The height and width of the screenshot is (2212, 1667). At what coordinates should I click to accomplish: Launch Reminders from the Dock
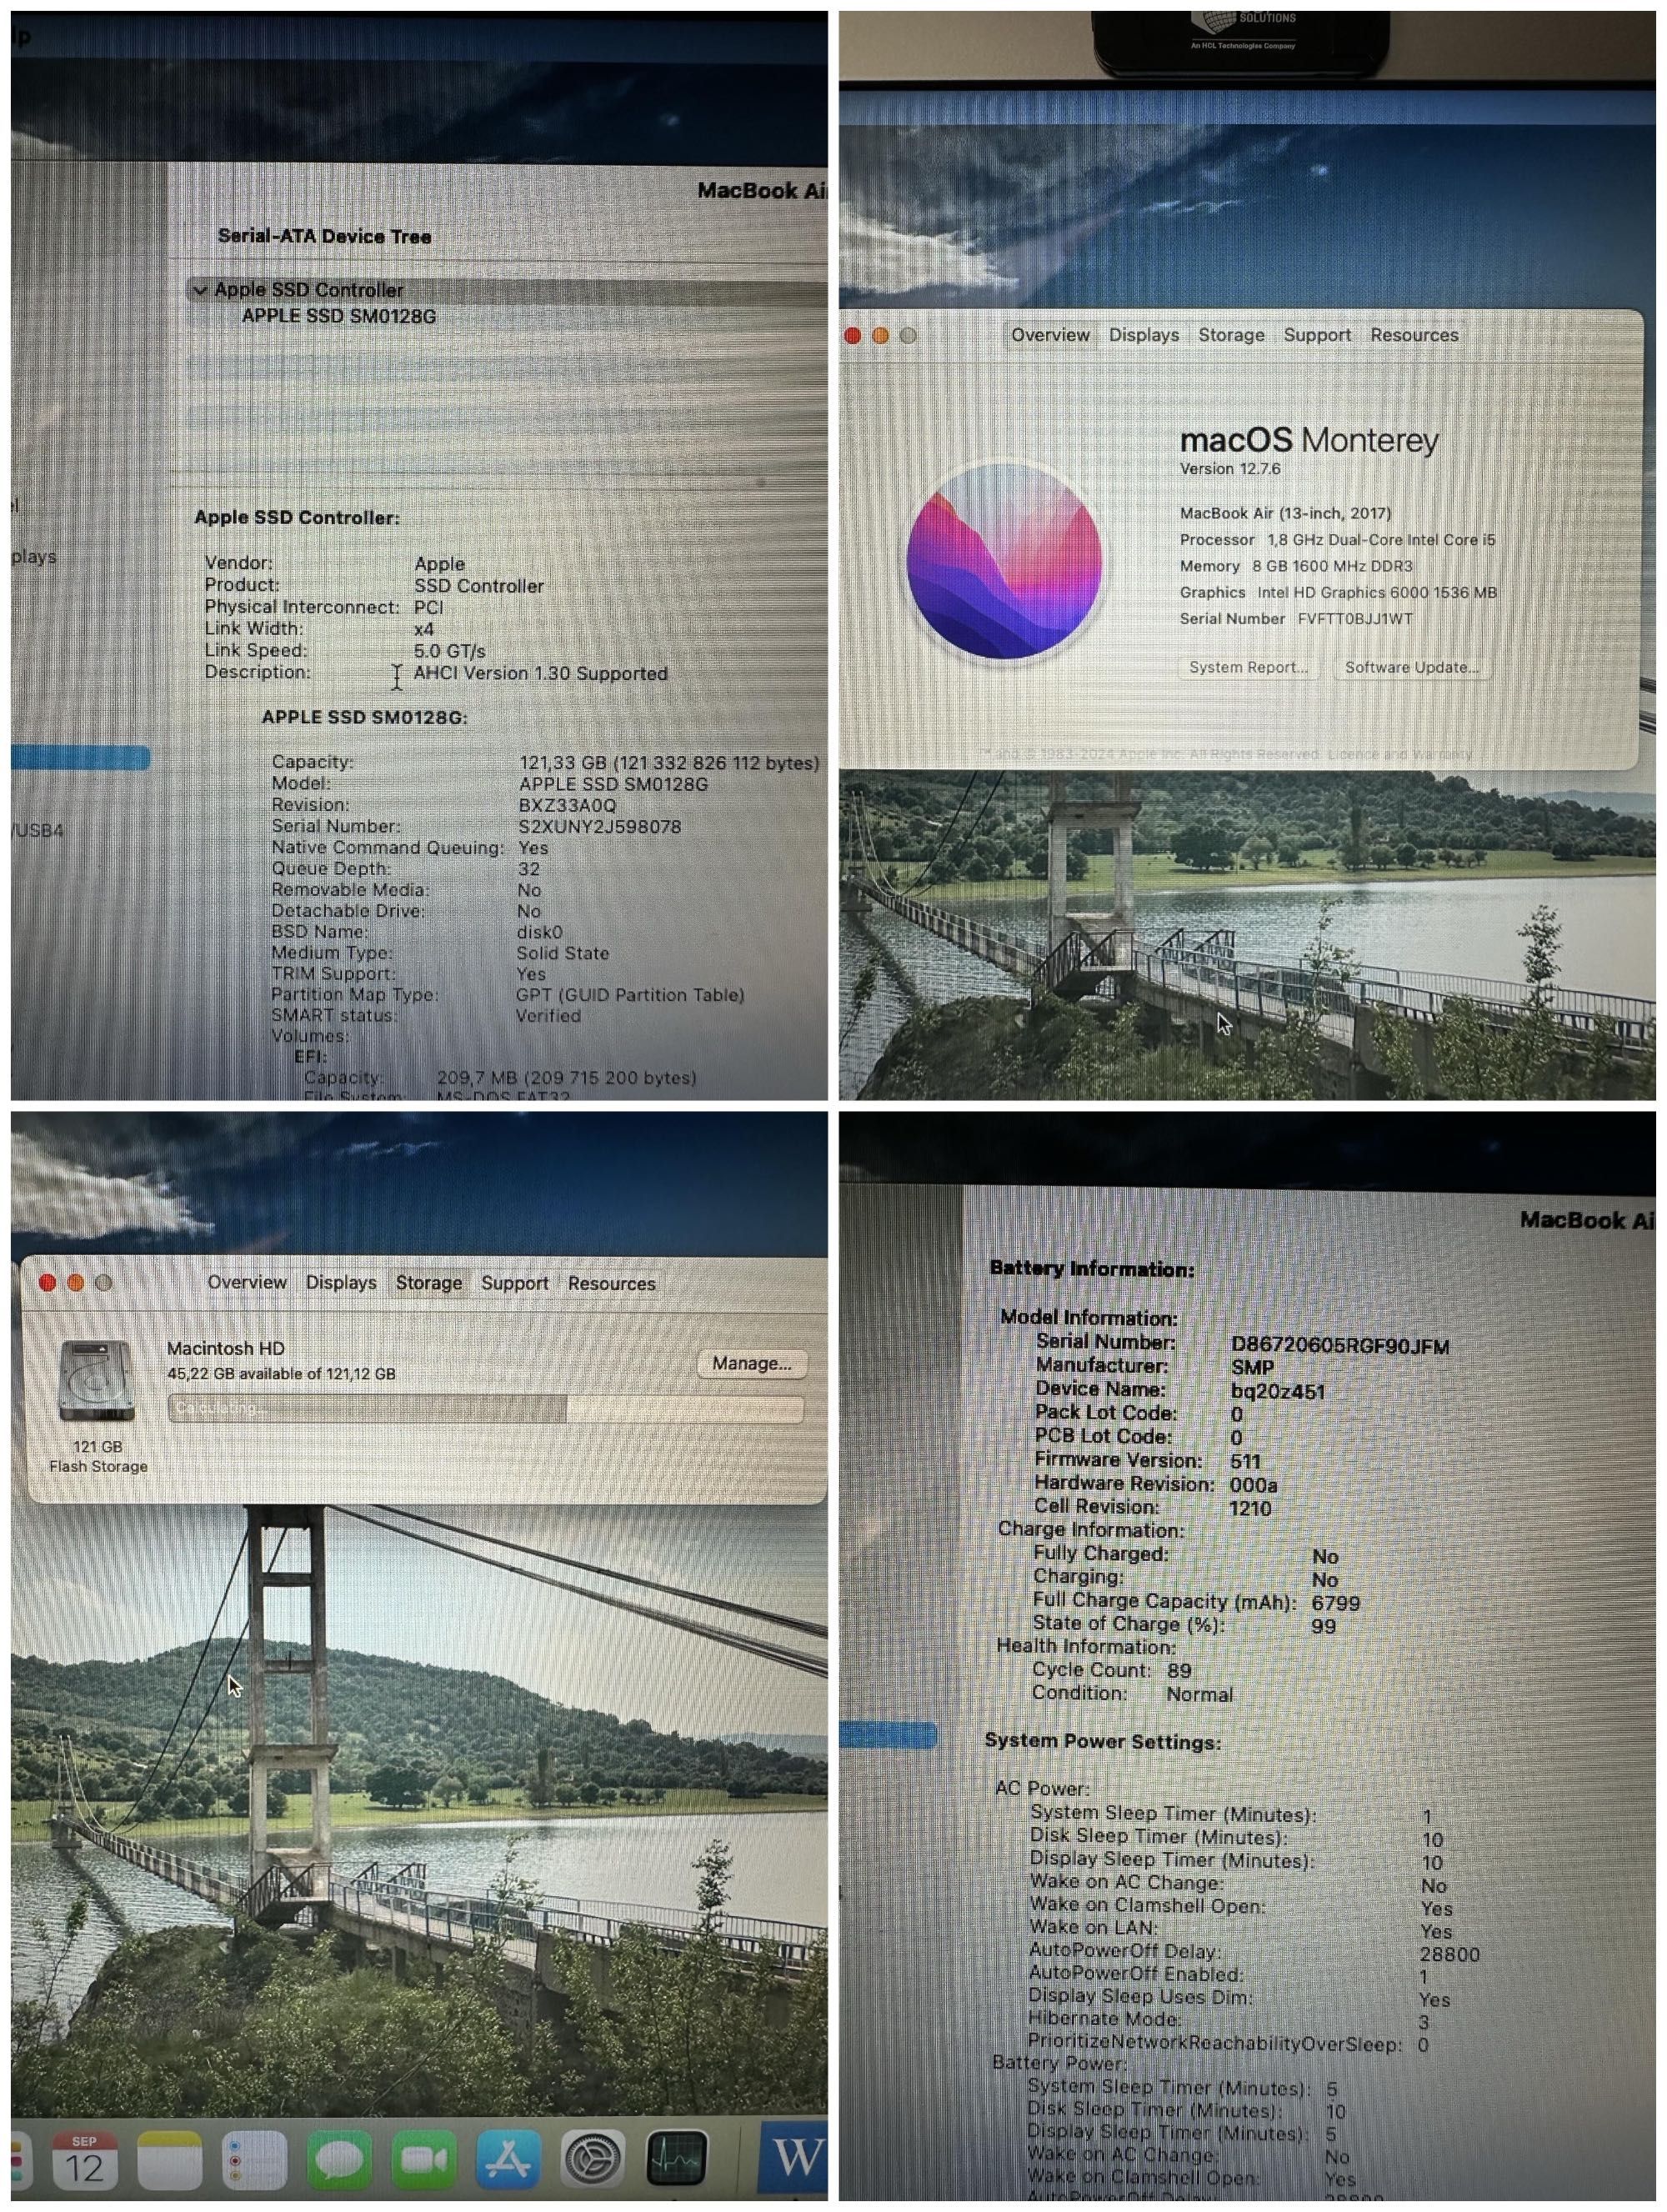pyautogui.click(x=254, y=2160)
